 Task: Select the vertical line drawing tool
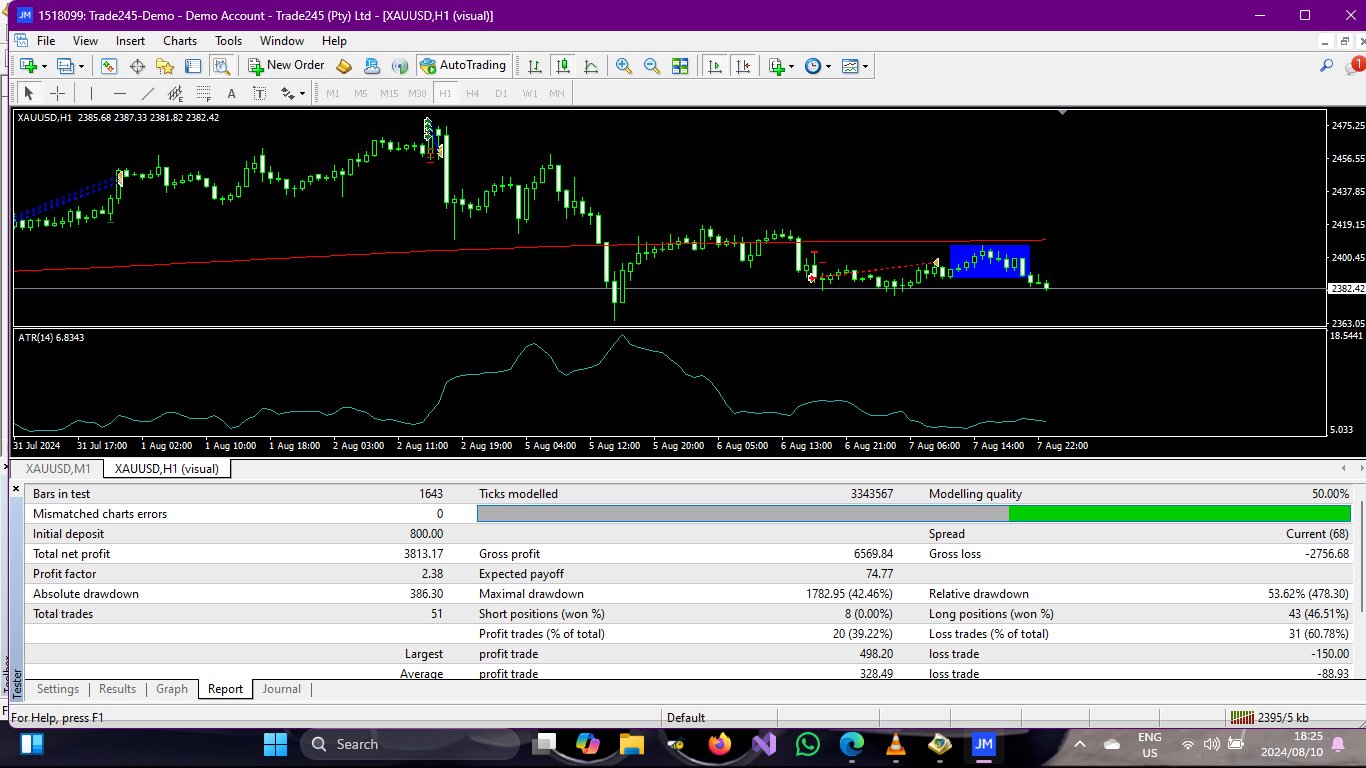click(91, 93)
